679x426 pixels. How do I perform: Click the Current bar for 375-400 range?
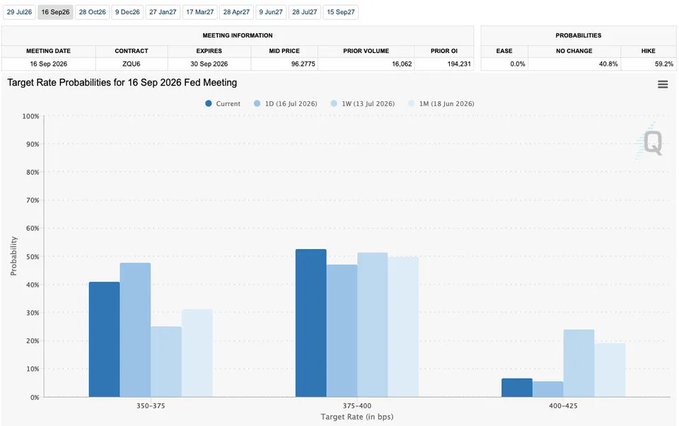coord(311,323)
